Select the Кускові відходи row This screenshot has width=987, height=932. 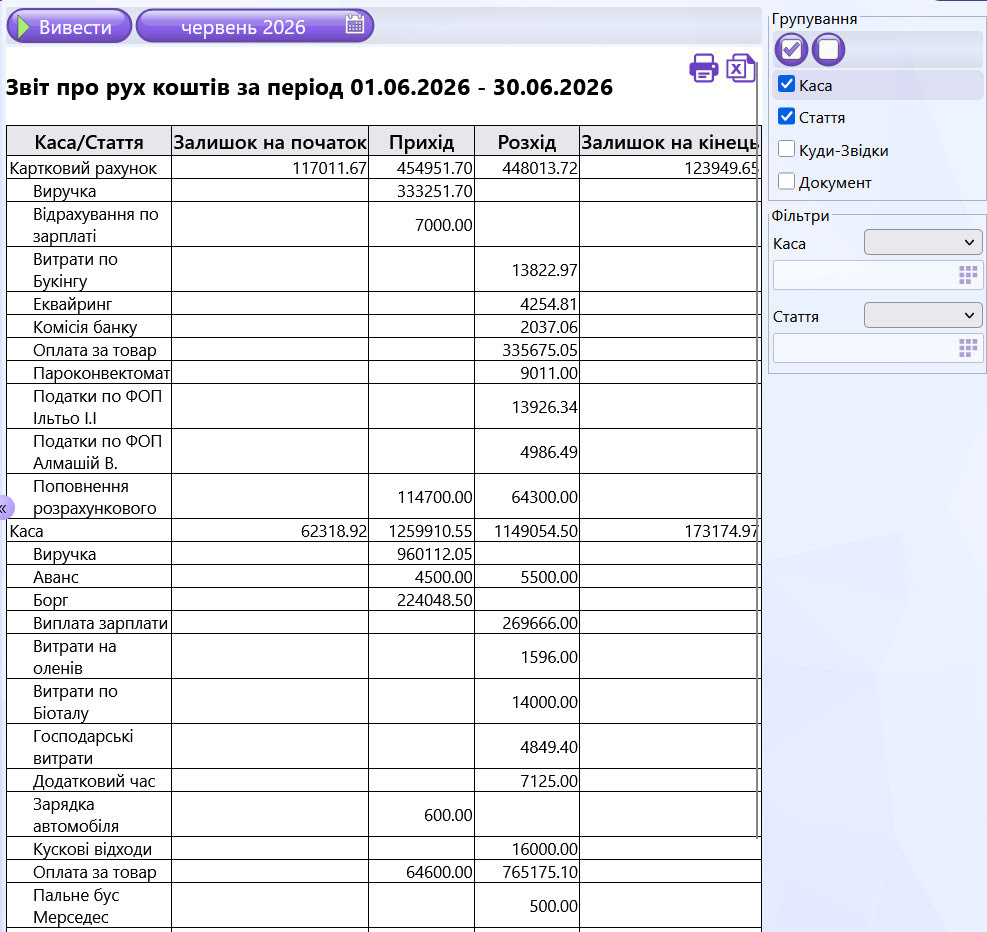pyautogui.click(x=383, y=848)
